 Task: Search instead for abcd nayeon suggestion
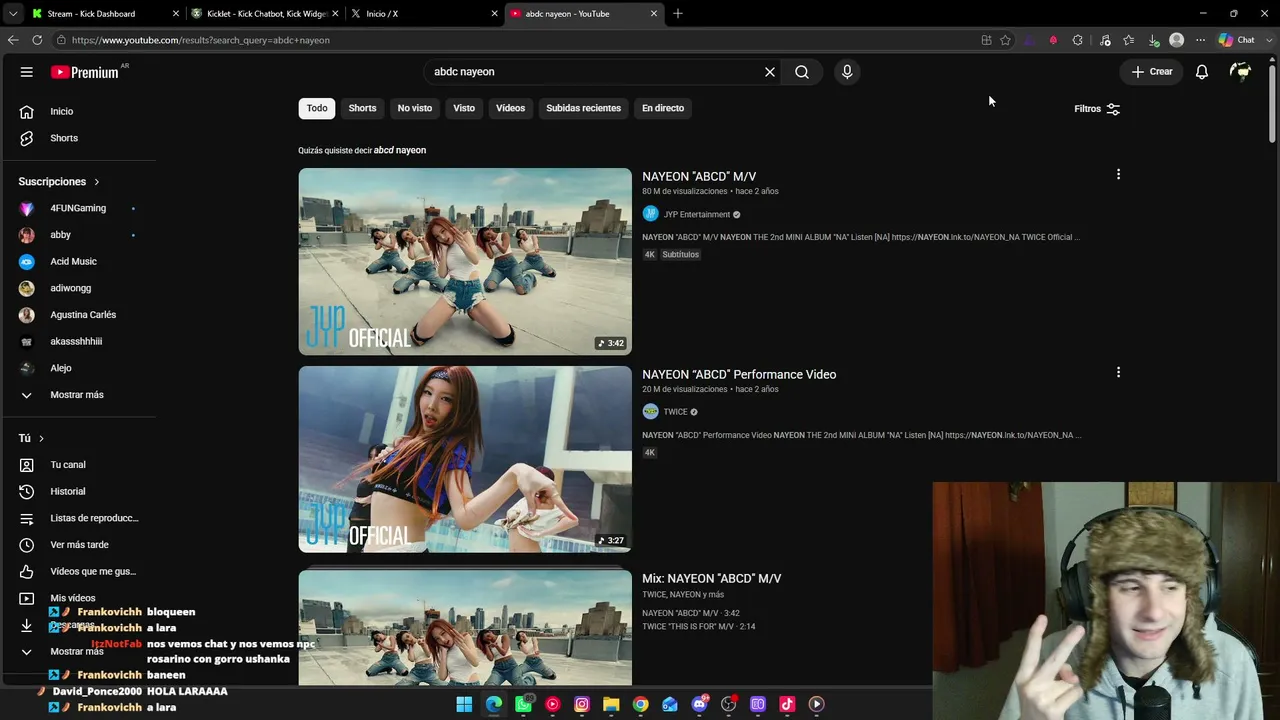point(400,150)
